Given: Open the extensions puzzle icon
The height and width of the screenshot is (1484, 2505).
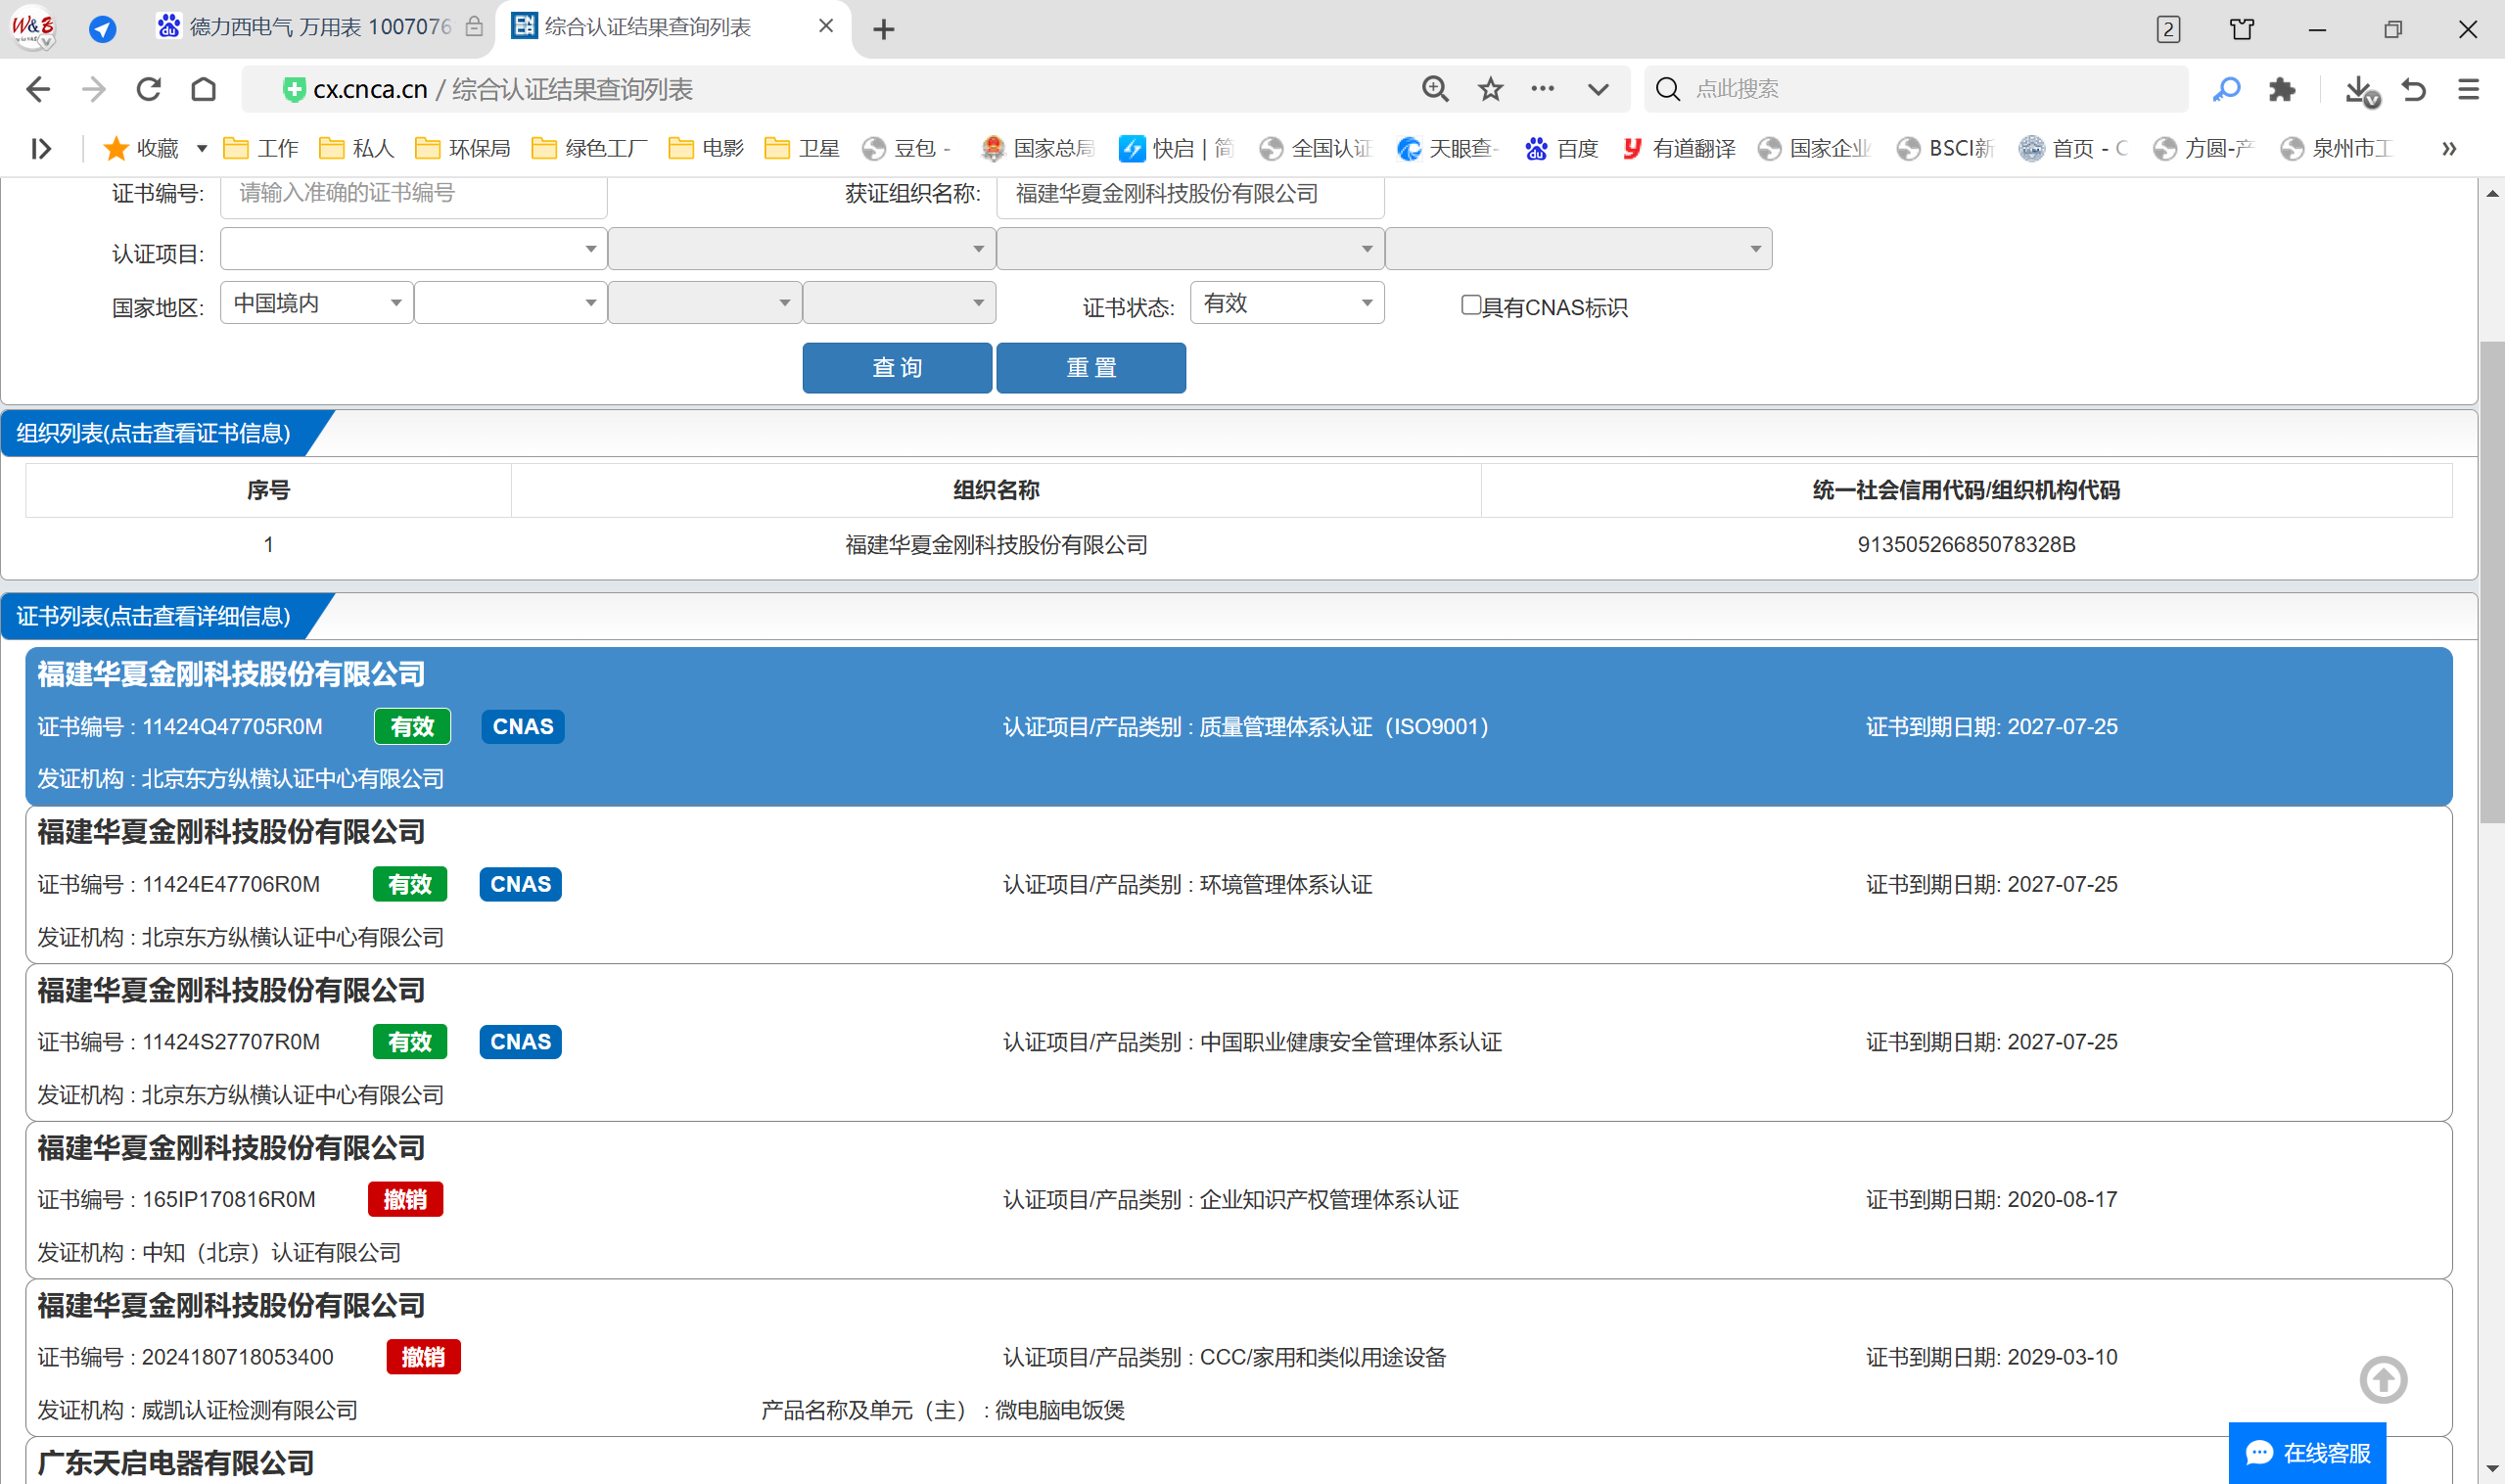Looking at the screenshot, I should pyautogui.click(x=2281, y=89).
